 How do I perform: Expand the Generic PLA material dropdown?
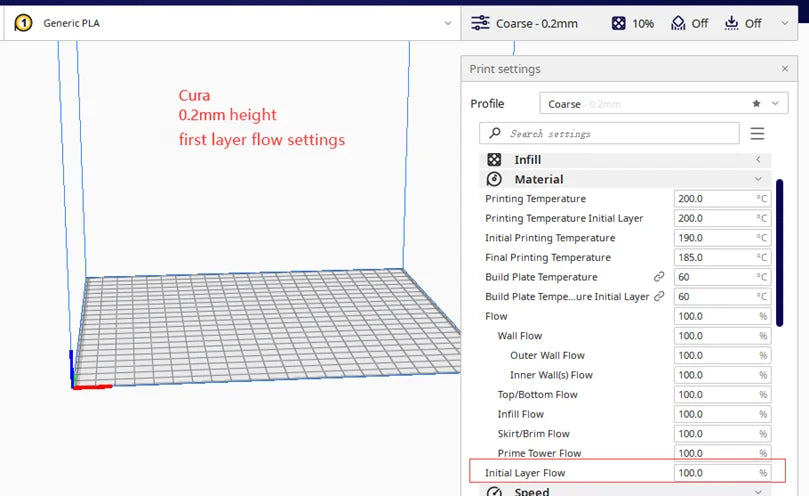click(x=447, y=23)
